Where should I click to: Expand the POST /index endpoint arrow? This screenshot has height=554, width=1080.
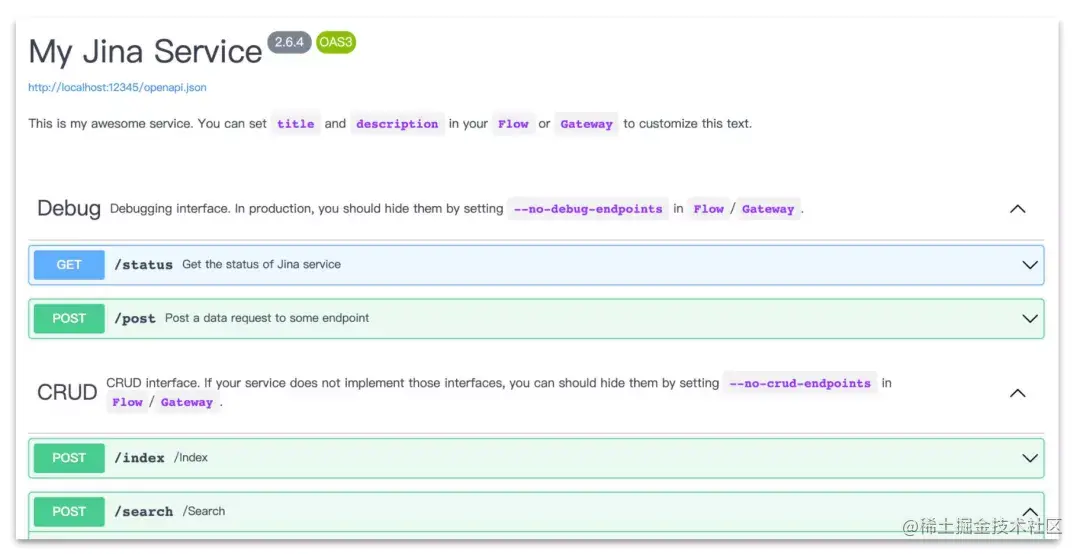[1030, 458]
